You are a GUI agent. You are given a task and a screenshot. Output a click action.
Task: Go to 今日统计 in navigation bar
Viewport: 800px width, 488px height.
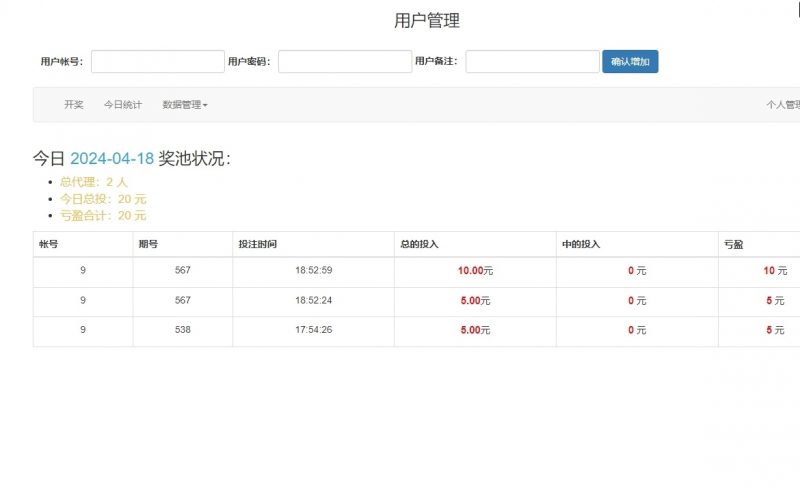[123, 105]
